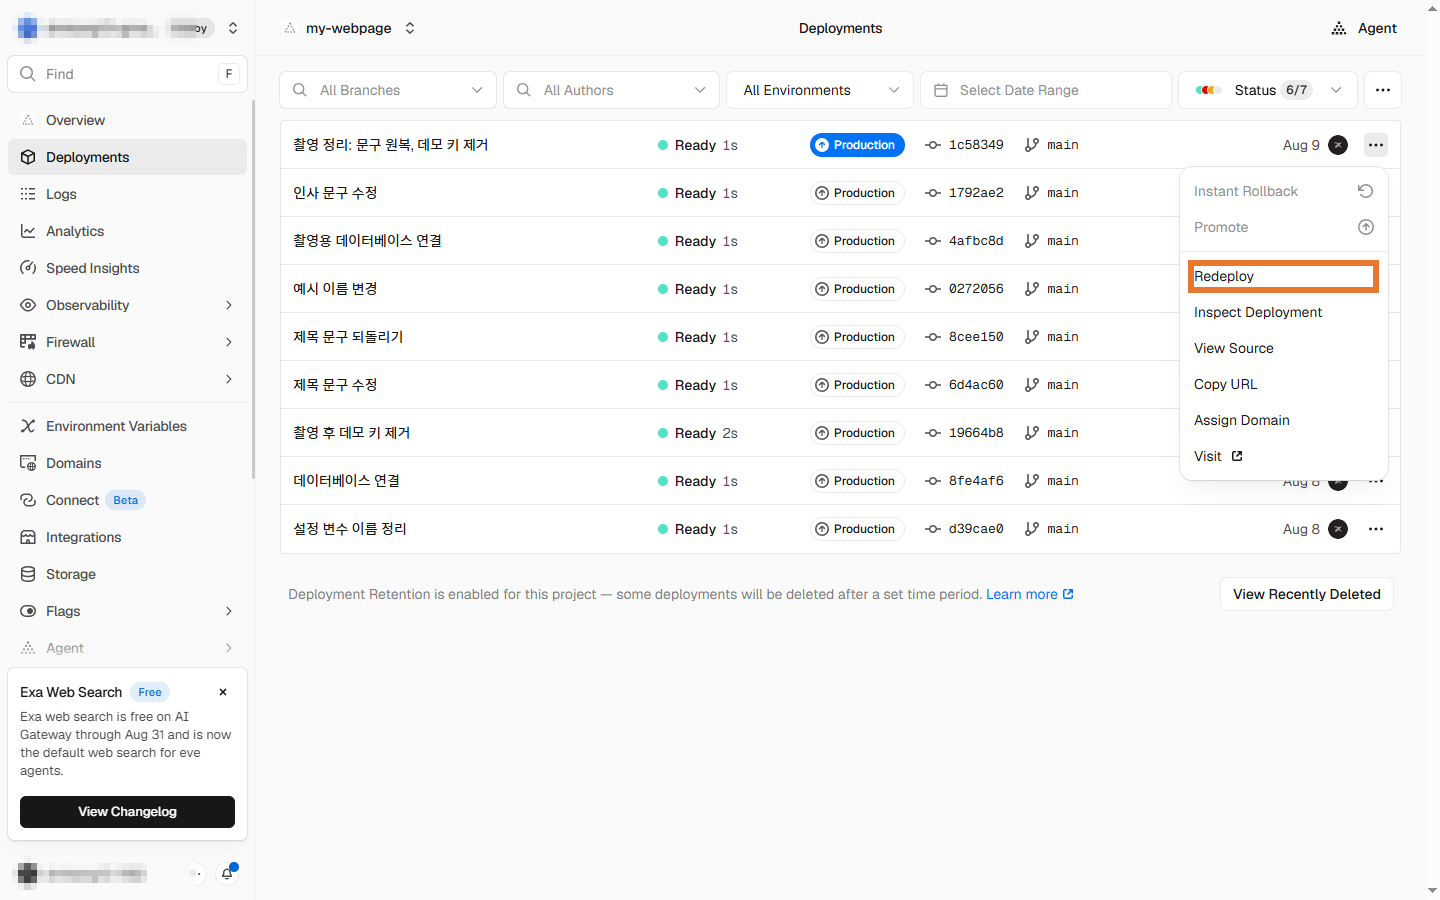Expand the Flags sidebar section

click(127, 611)
